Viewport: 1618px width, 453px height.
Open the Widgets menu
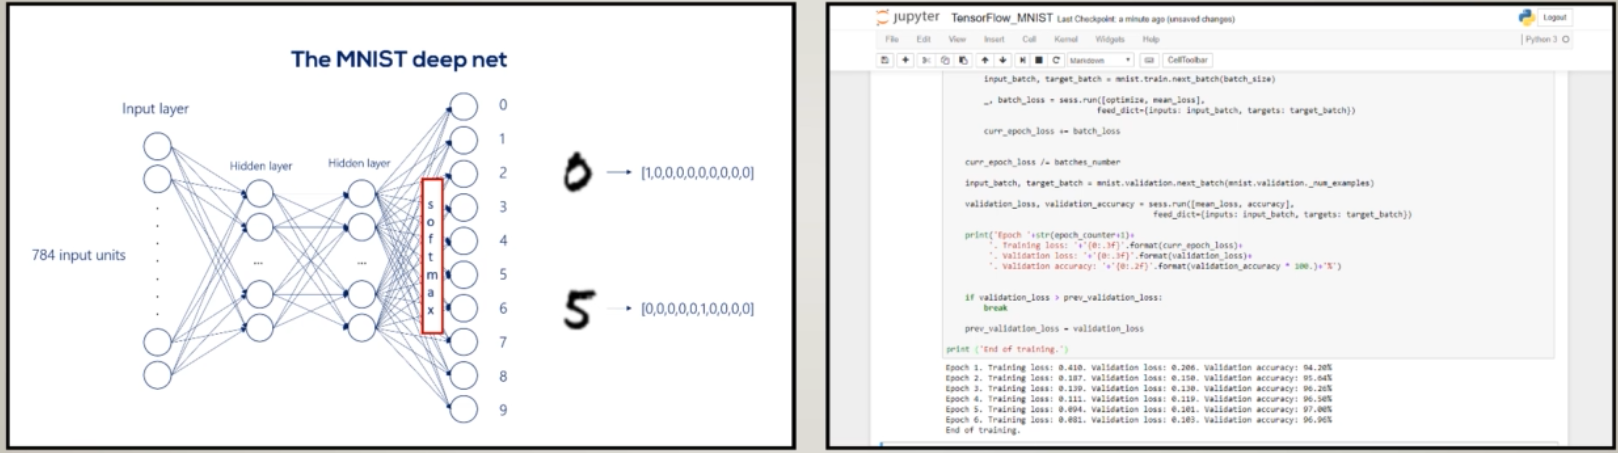(1109, 39)
